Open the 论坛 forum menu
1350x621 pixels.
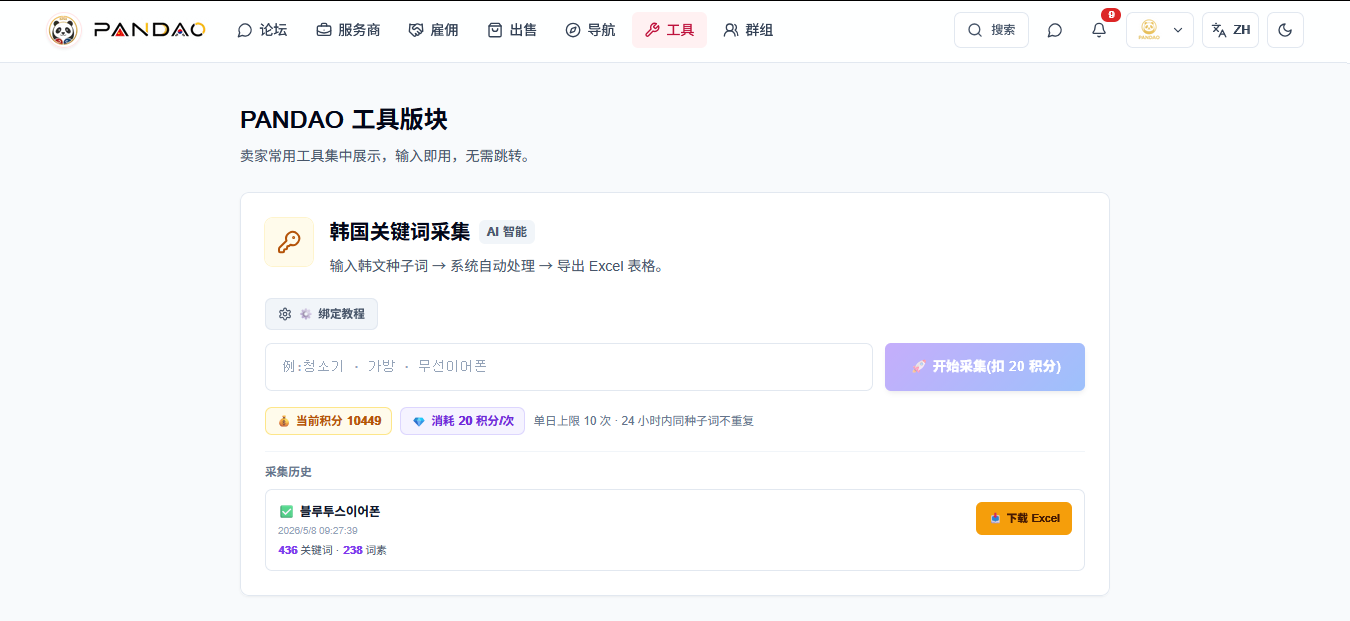point(262,30)
